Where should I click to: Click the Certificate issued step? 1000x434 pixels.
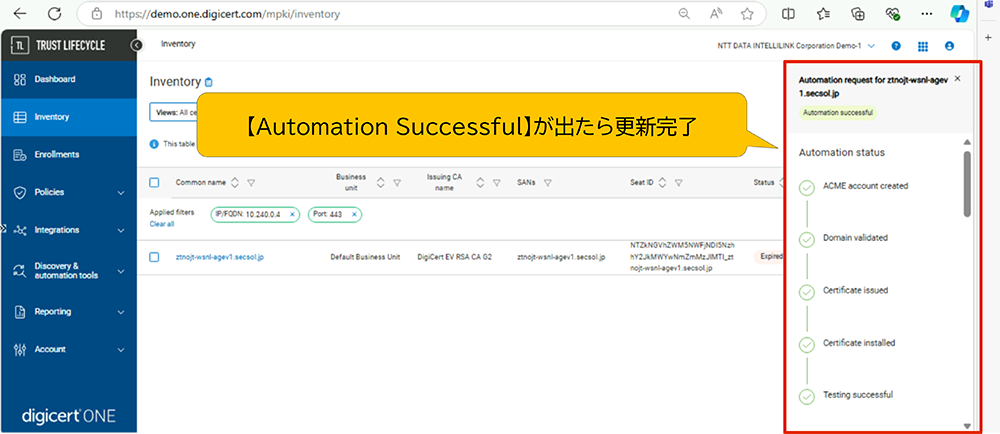click(855, 290)
